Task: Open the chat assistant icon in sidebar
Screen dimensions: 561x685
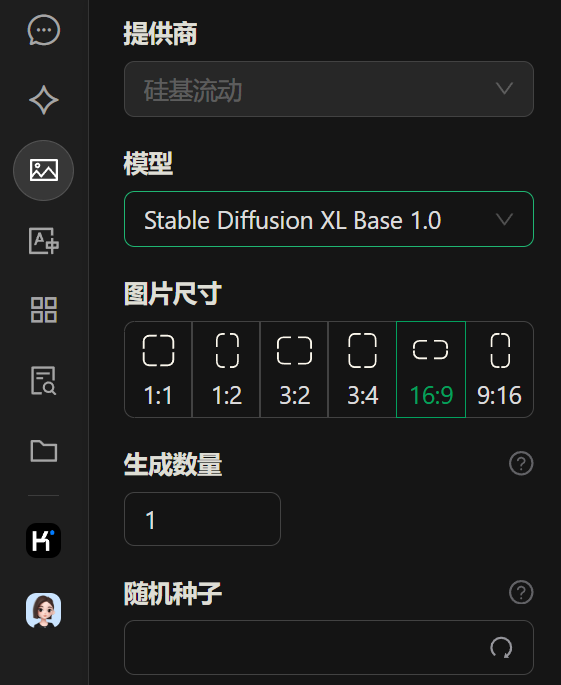Action: (44, 30)
